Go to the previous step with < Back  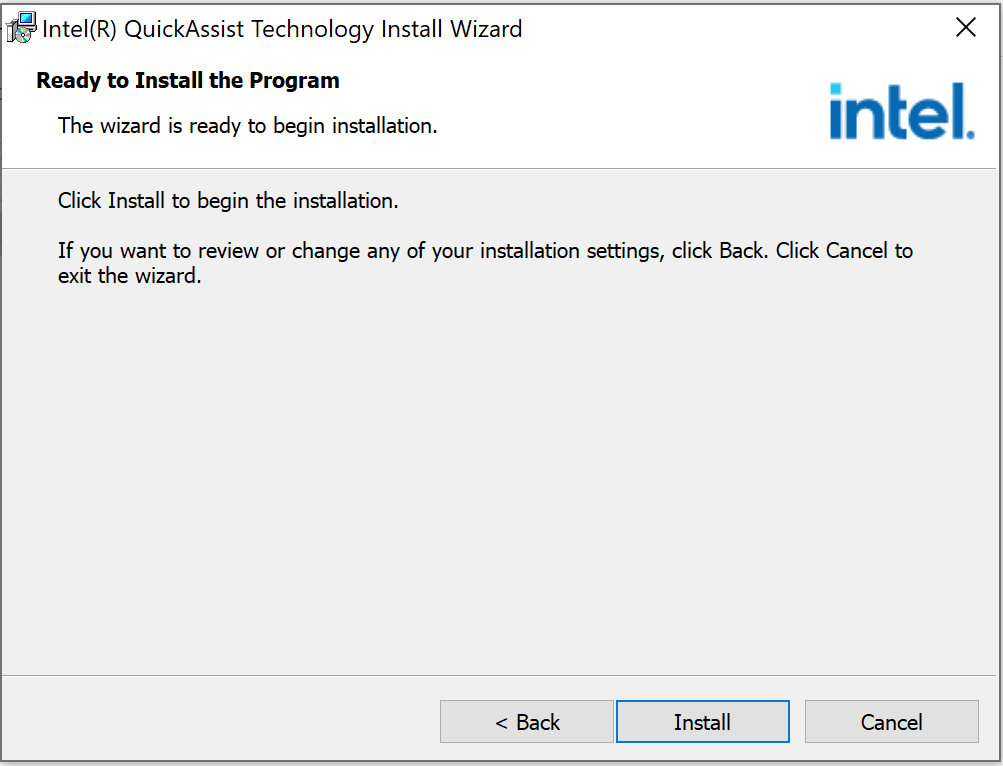[x=527, y=722]
